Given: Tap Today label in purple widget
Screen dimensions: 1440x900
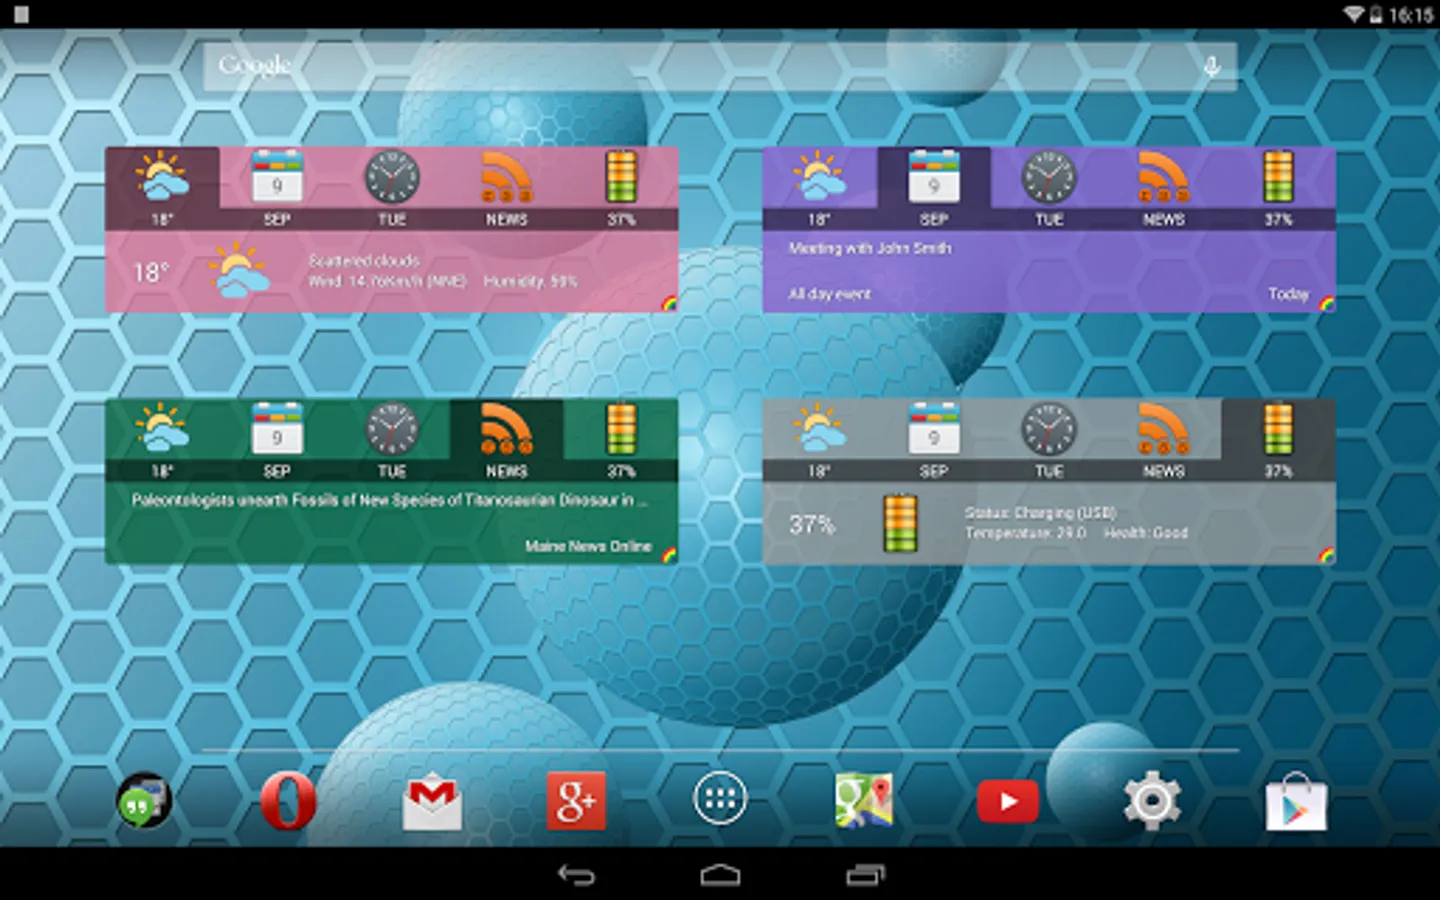Looking at the screenshot, I should click(1288, 294).
